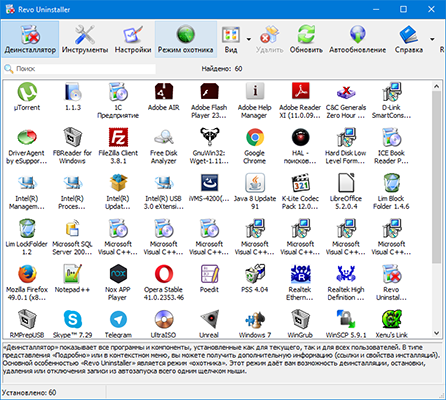Viewport: 446px width, 400px height.
Task: Select the Mozilla Firefox 49.0.1 icon
Action: coord(27,274)
